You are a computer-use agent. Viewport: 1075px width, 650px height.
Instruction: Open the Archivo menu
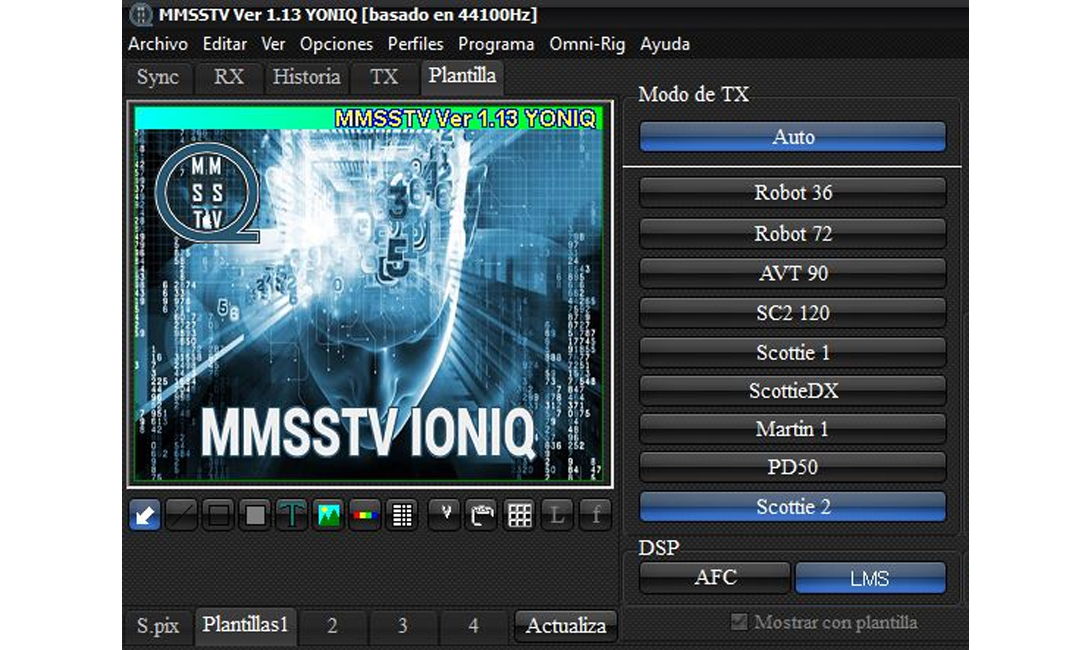[158, 44]
